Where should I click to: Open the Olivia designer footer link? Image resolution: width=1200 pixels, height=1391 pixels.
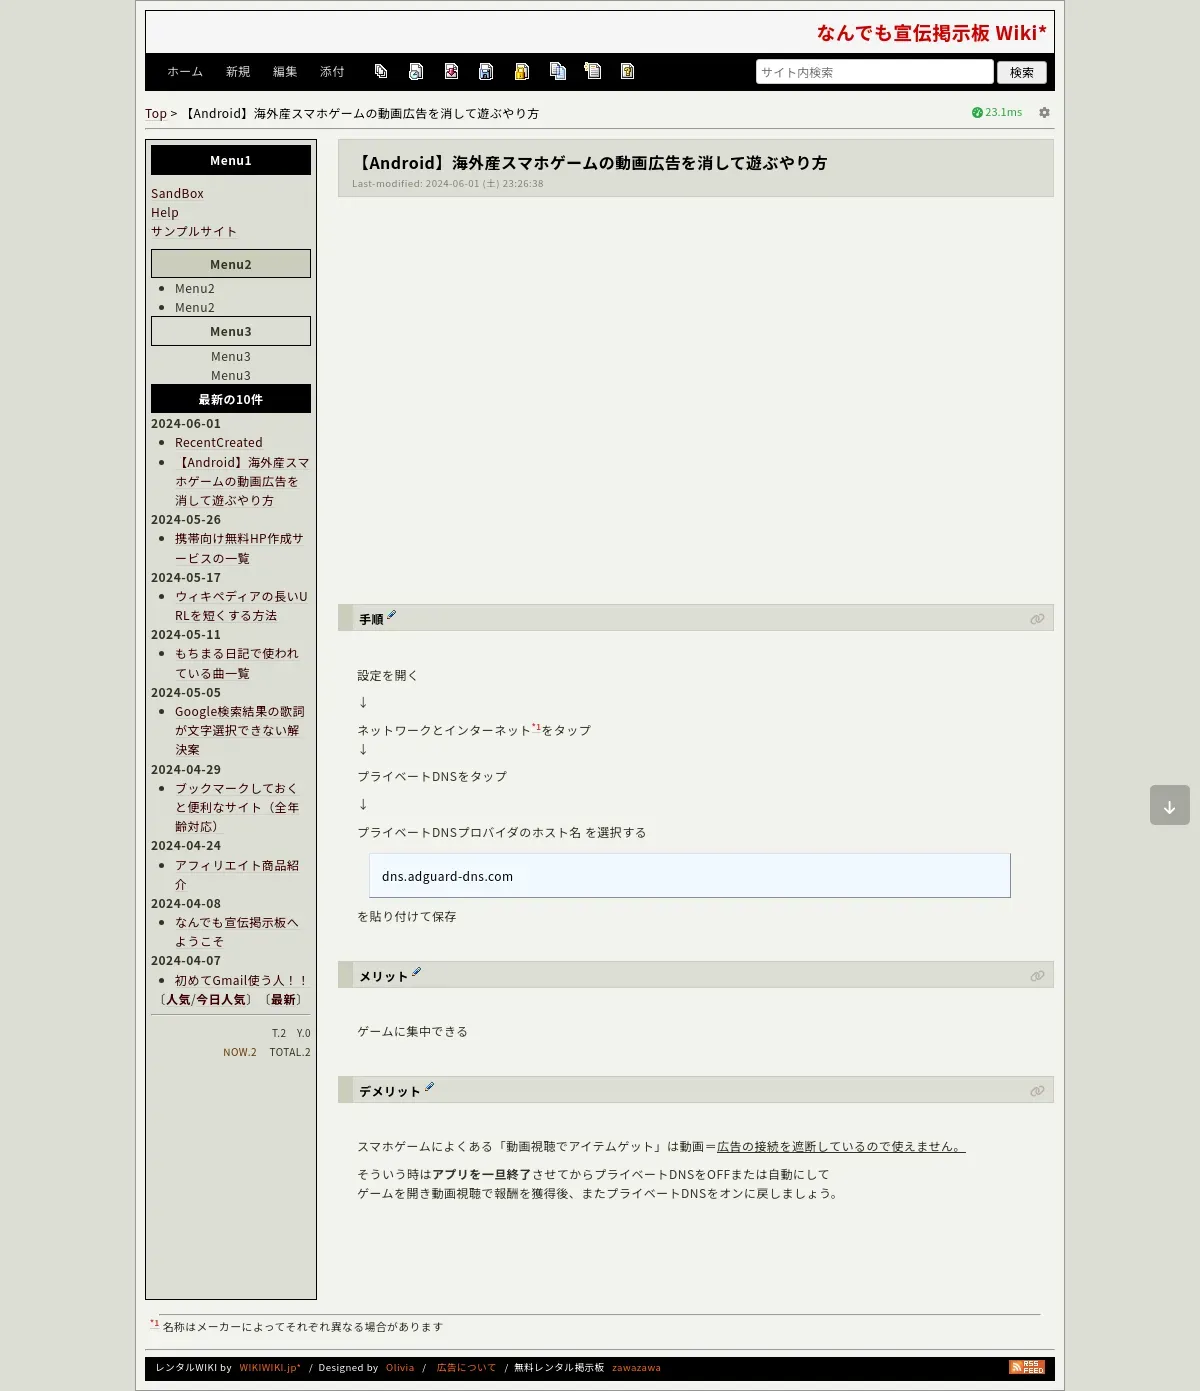(x=400, y=1368)
